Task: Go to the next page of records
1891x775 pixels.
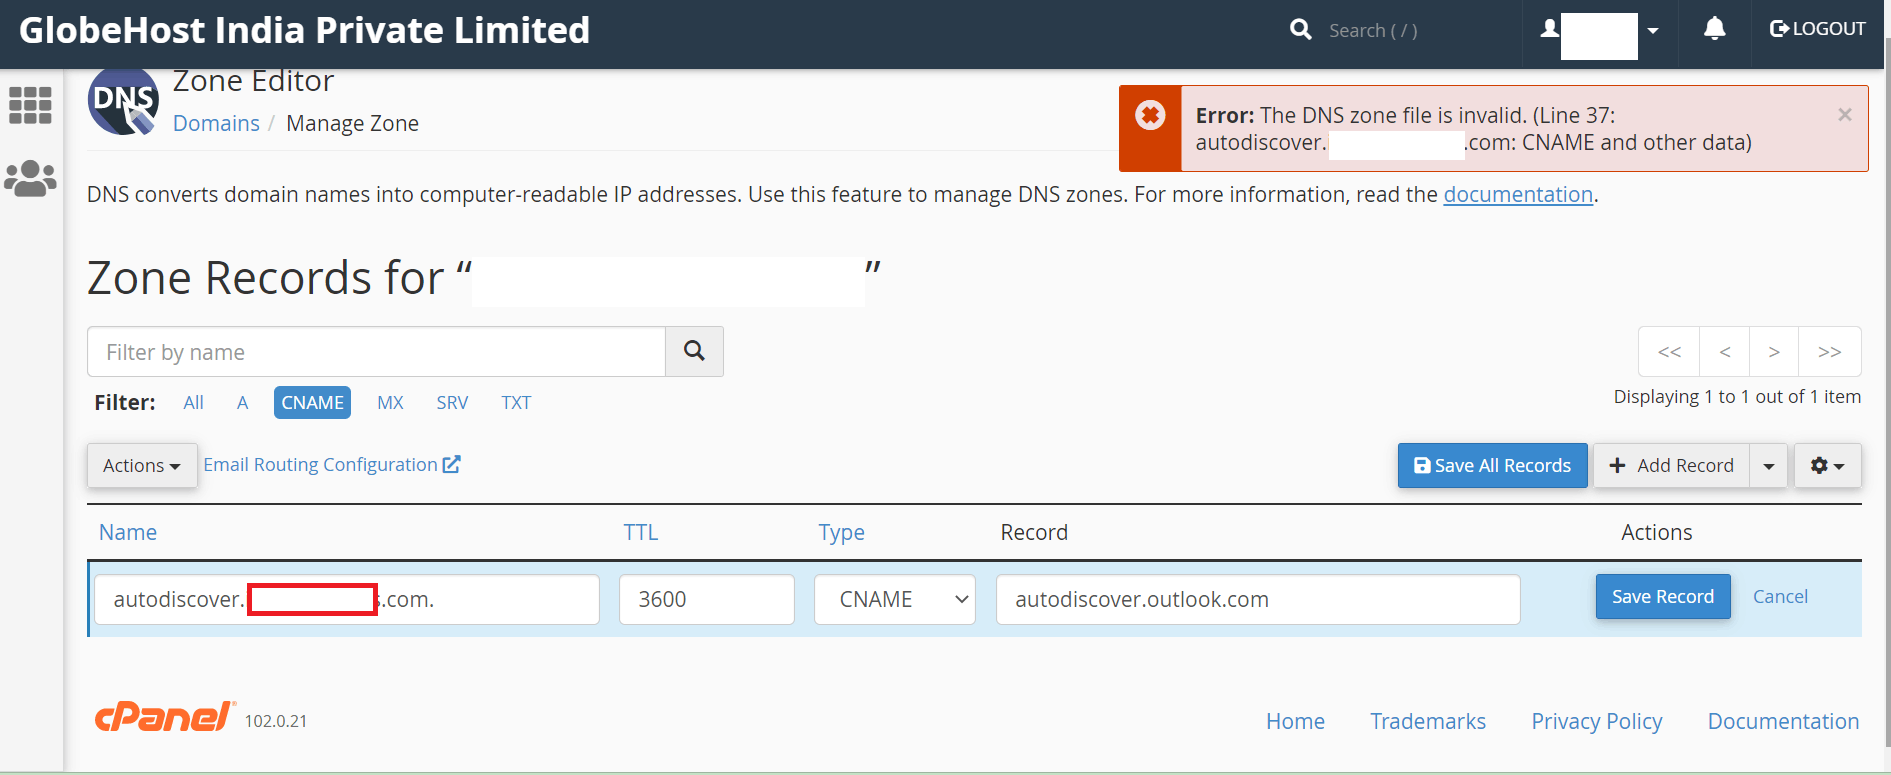Action: click(1773, 352)
